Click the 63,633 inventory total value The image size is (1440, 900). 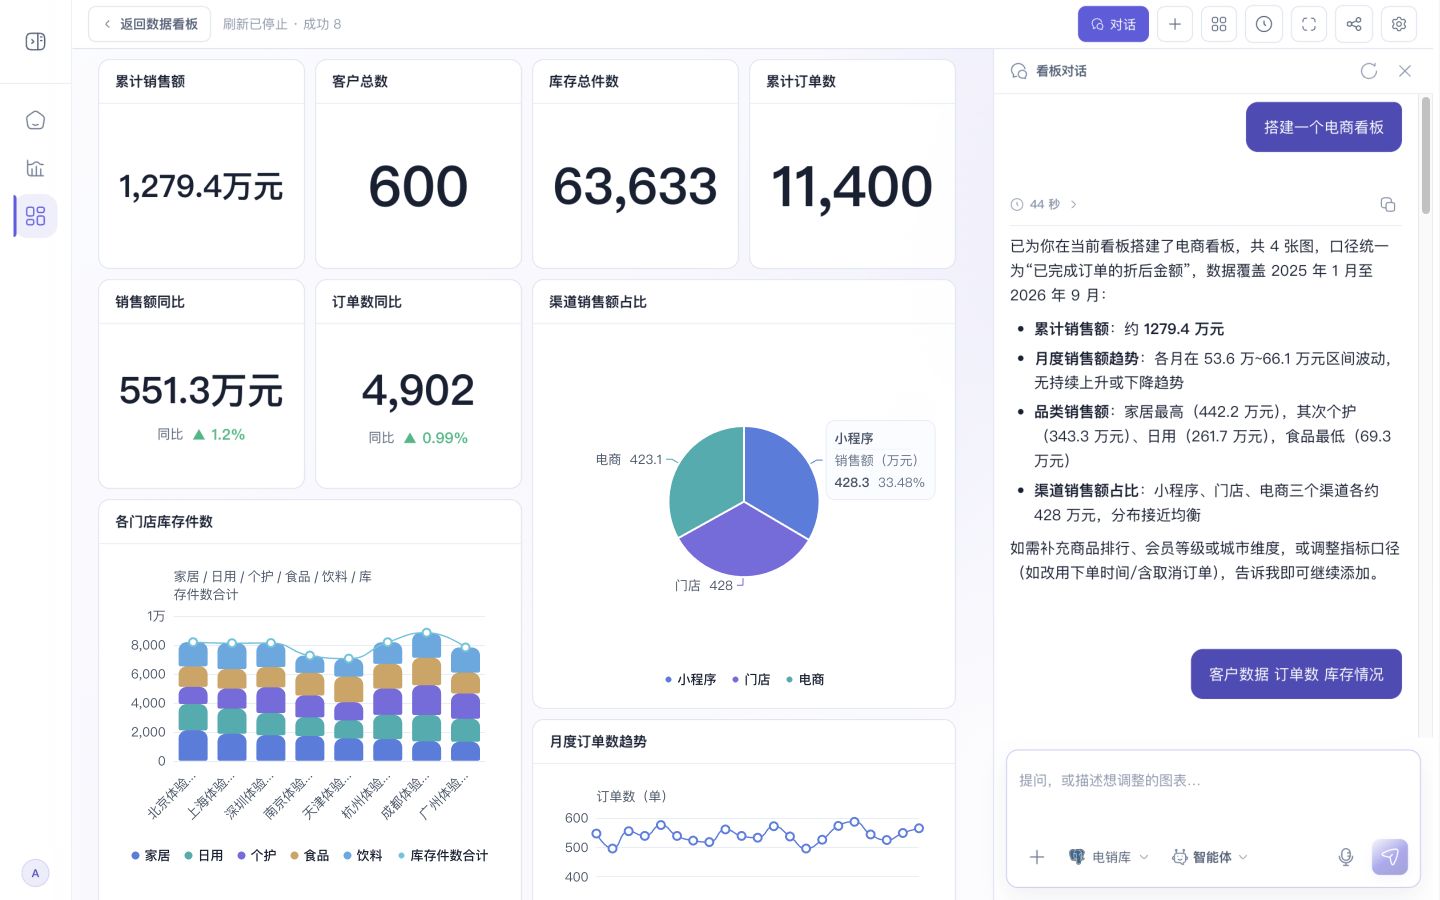pos(635,187)
